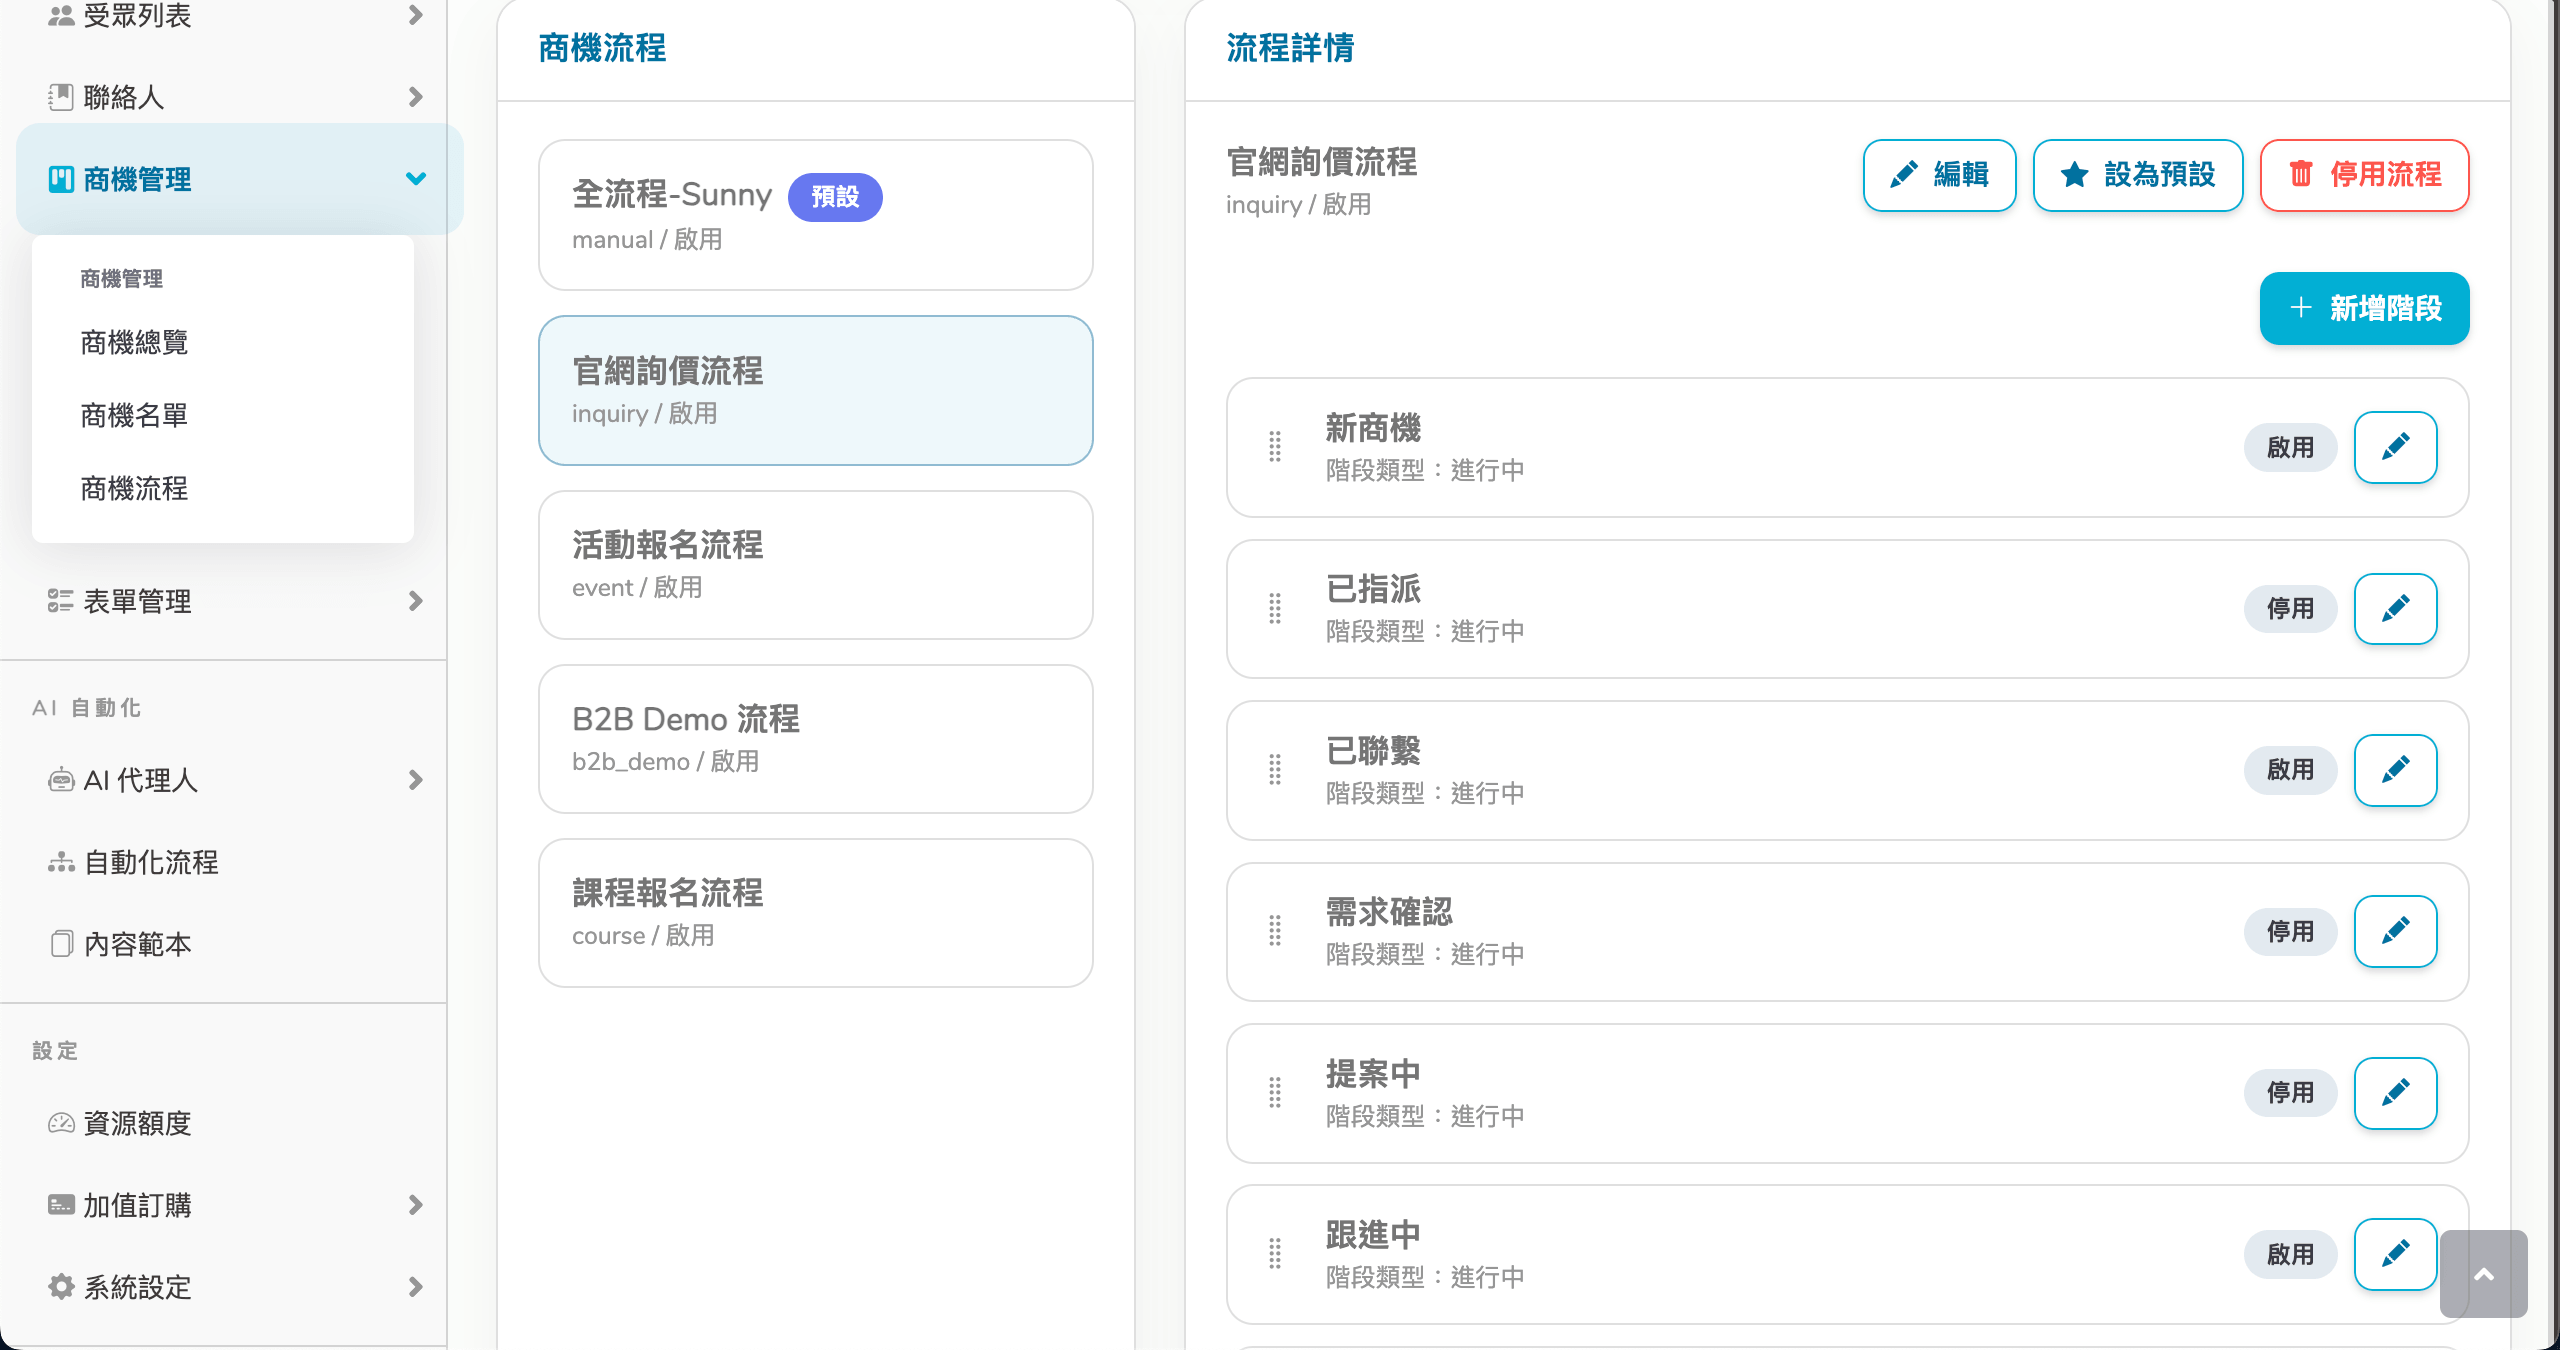Image resolution: width=2560 pixels, height=1350 pixels.
Task: Toggle the 停用 status of 已指派 stage
Action: (2290, 609)
